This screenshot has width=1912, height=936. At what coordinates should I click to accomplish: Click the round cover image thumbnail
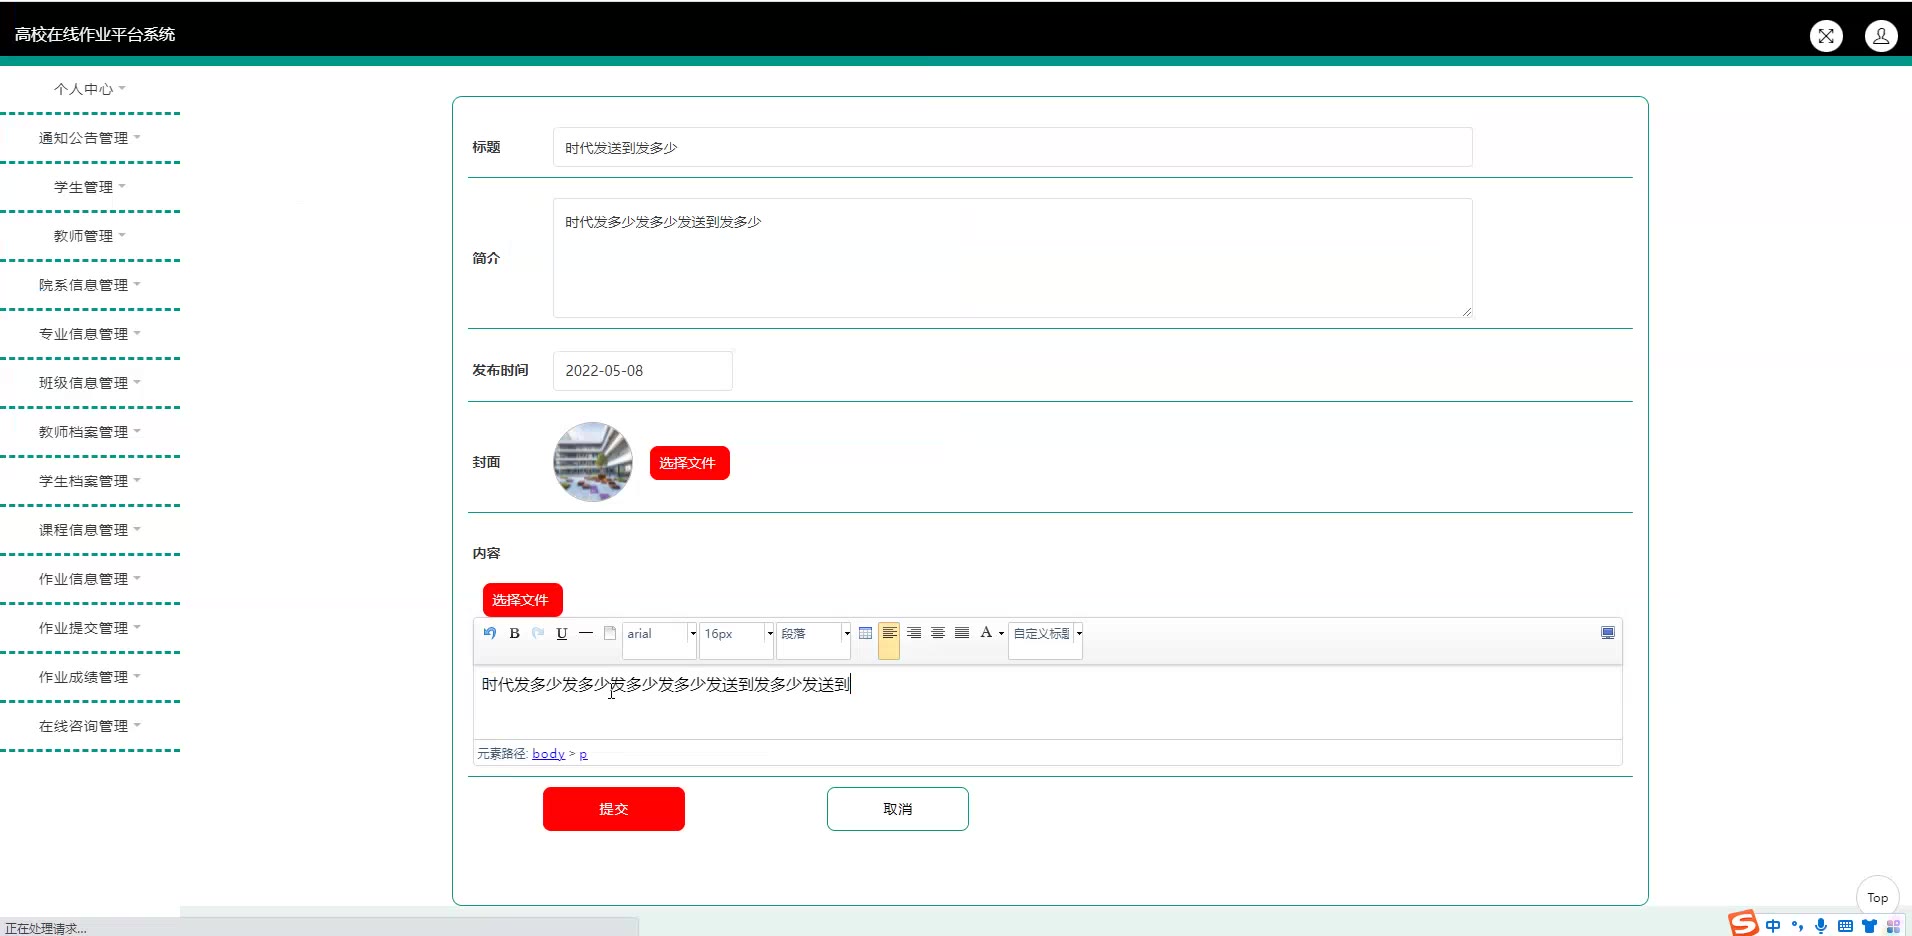[593, 462]
